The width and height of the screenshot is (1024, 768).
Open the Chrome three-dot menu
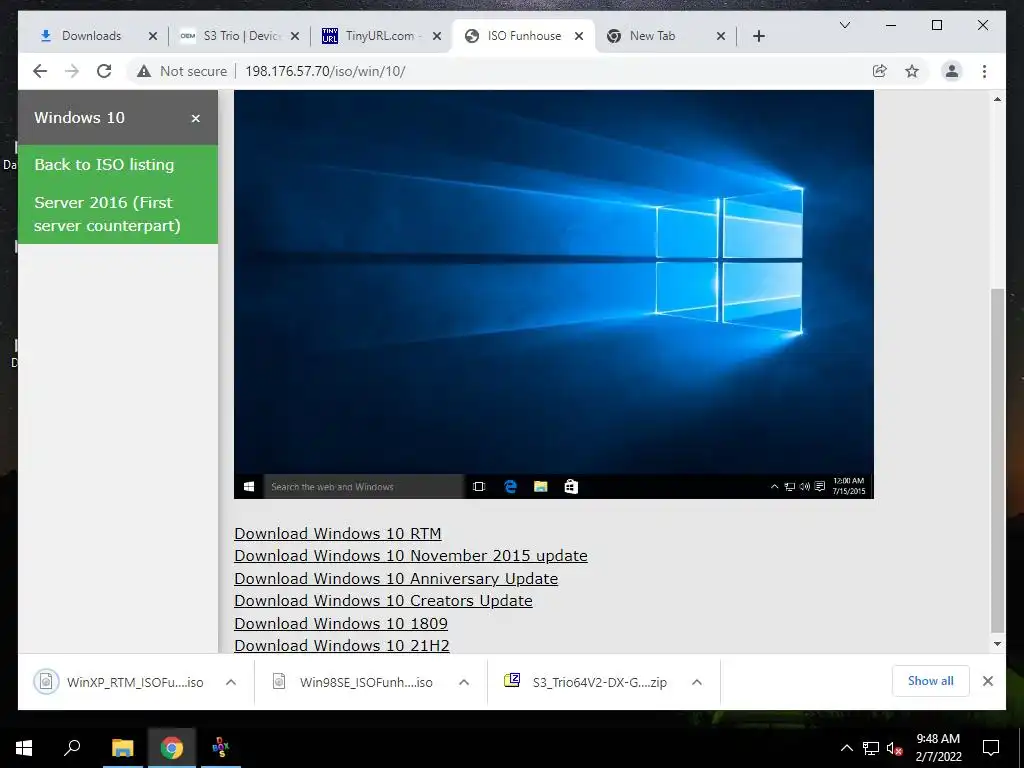[984, 71]
